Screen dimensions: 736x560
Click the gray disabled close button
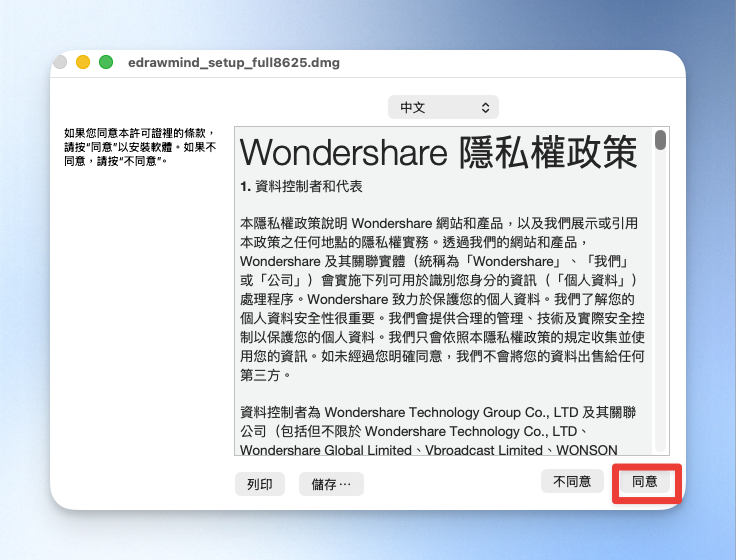pos(60,62)
